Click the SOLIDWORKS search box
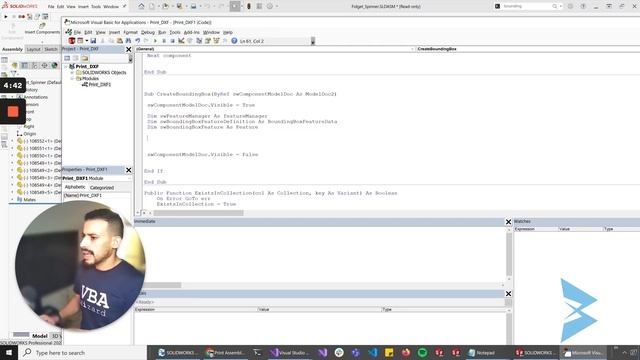 529,6
